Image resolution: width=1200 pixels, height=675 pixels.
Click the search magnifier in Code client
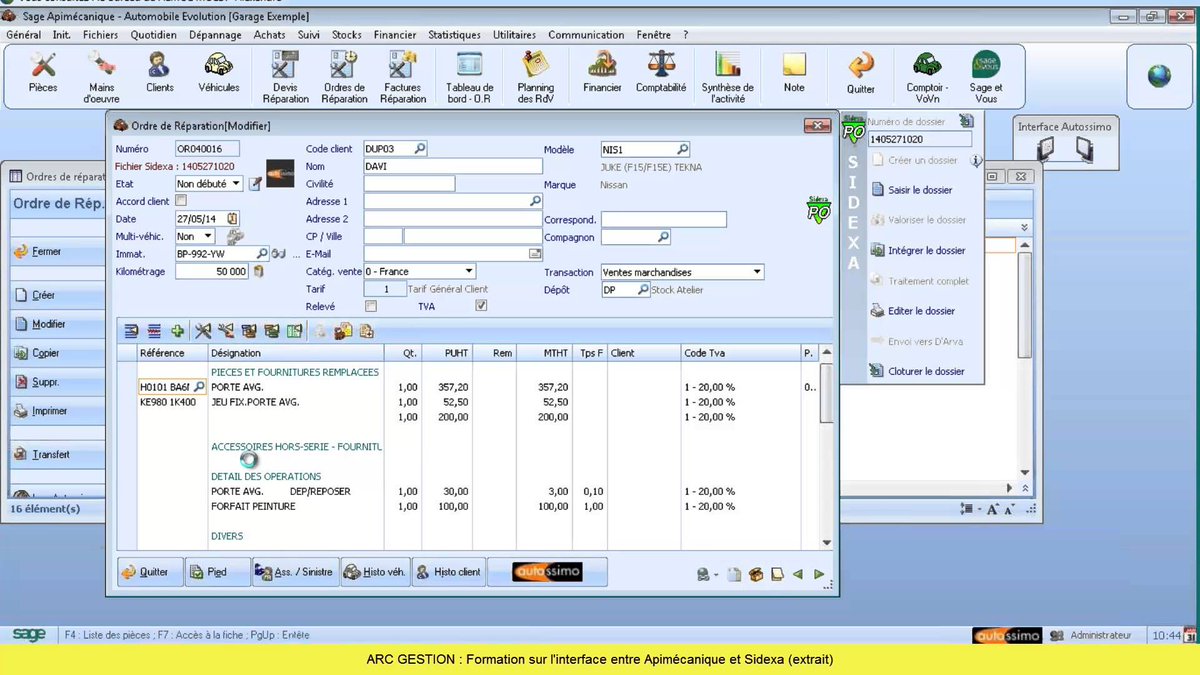(x=420, y=148)
